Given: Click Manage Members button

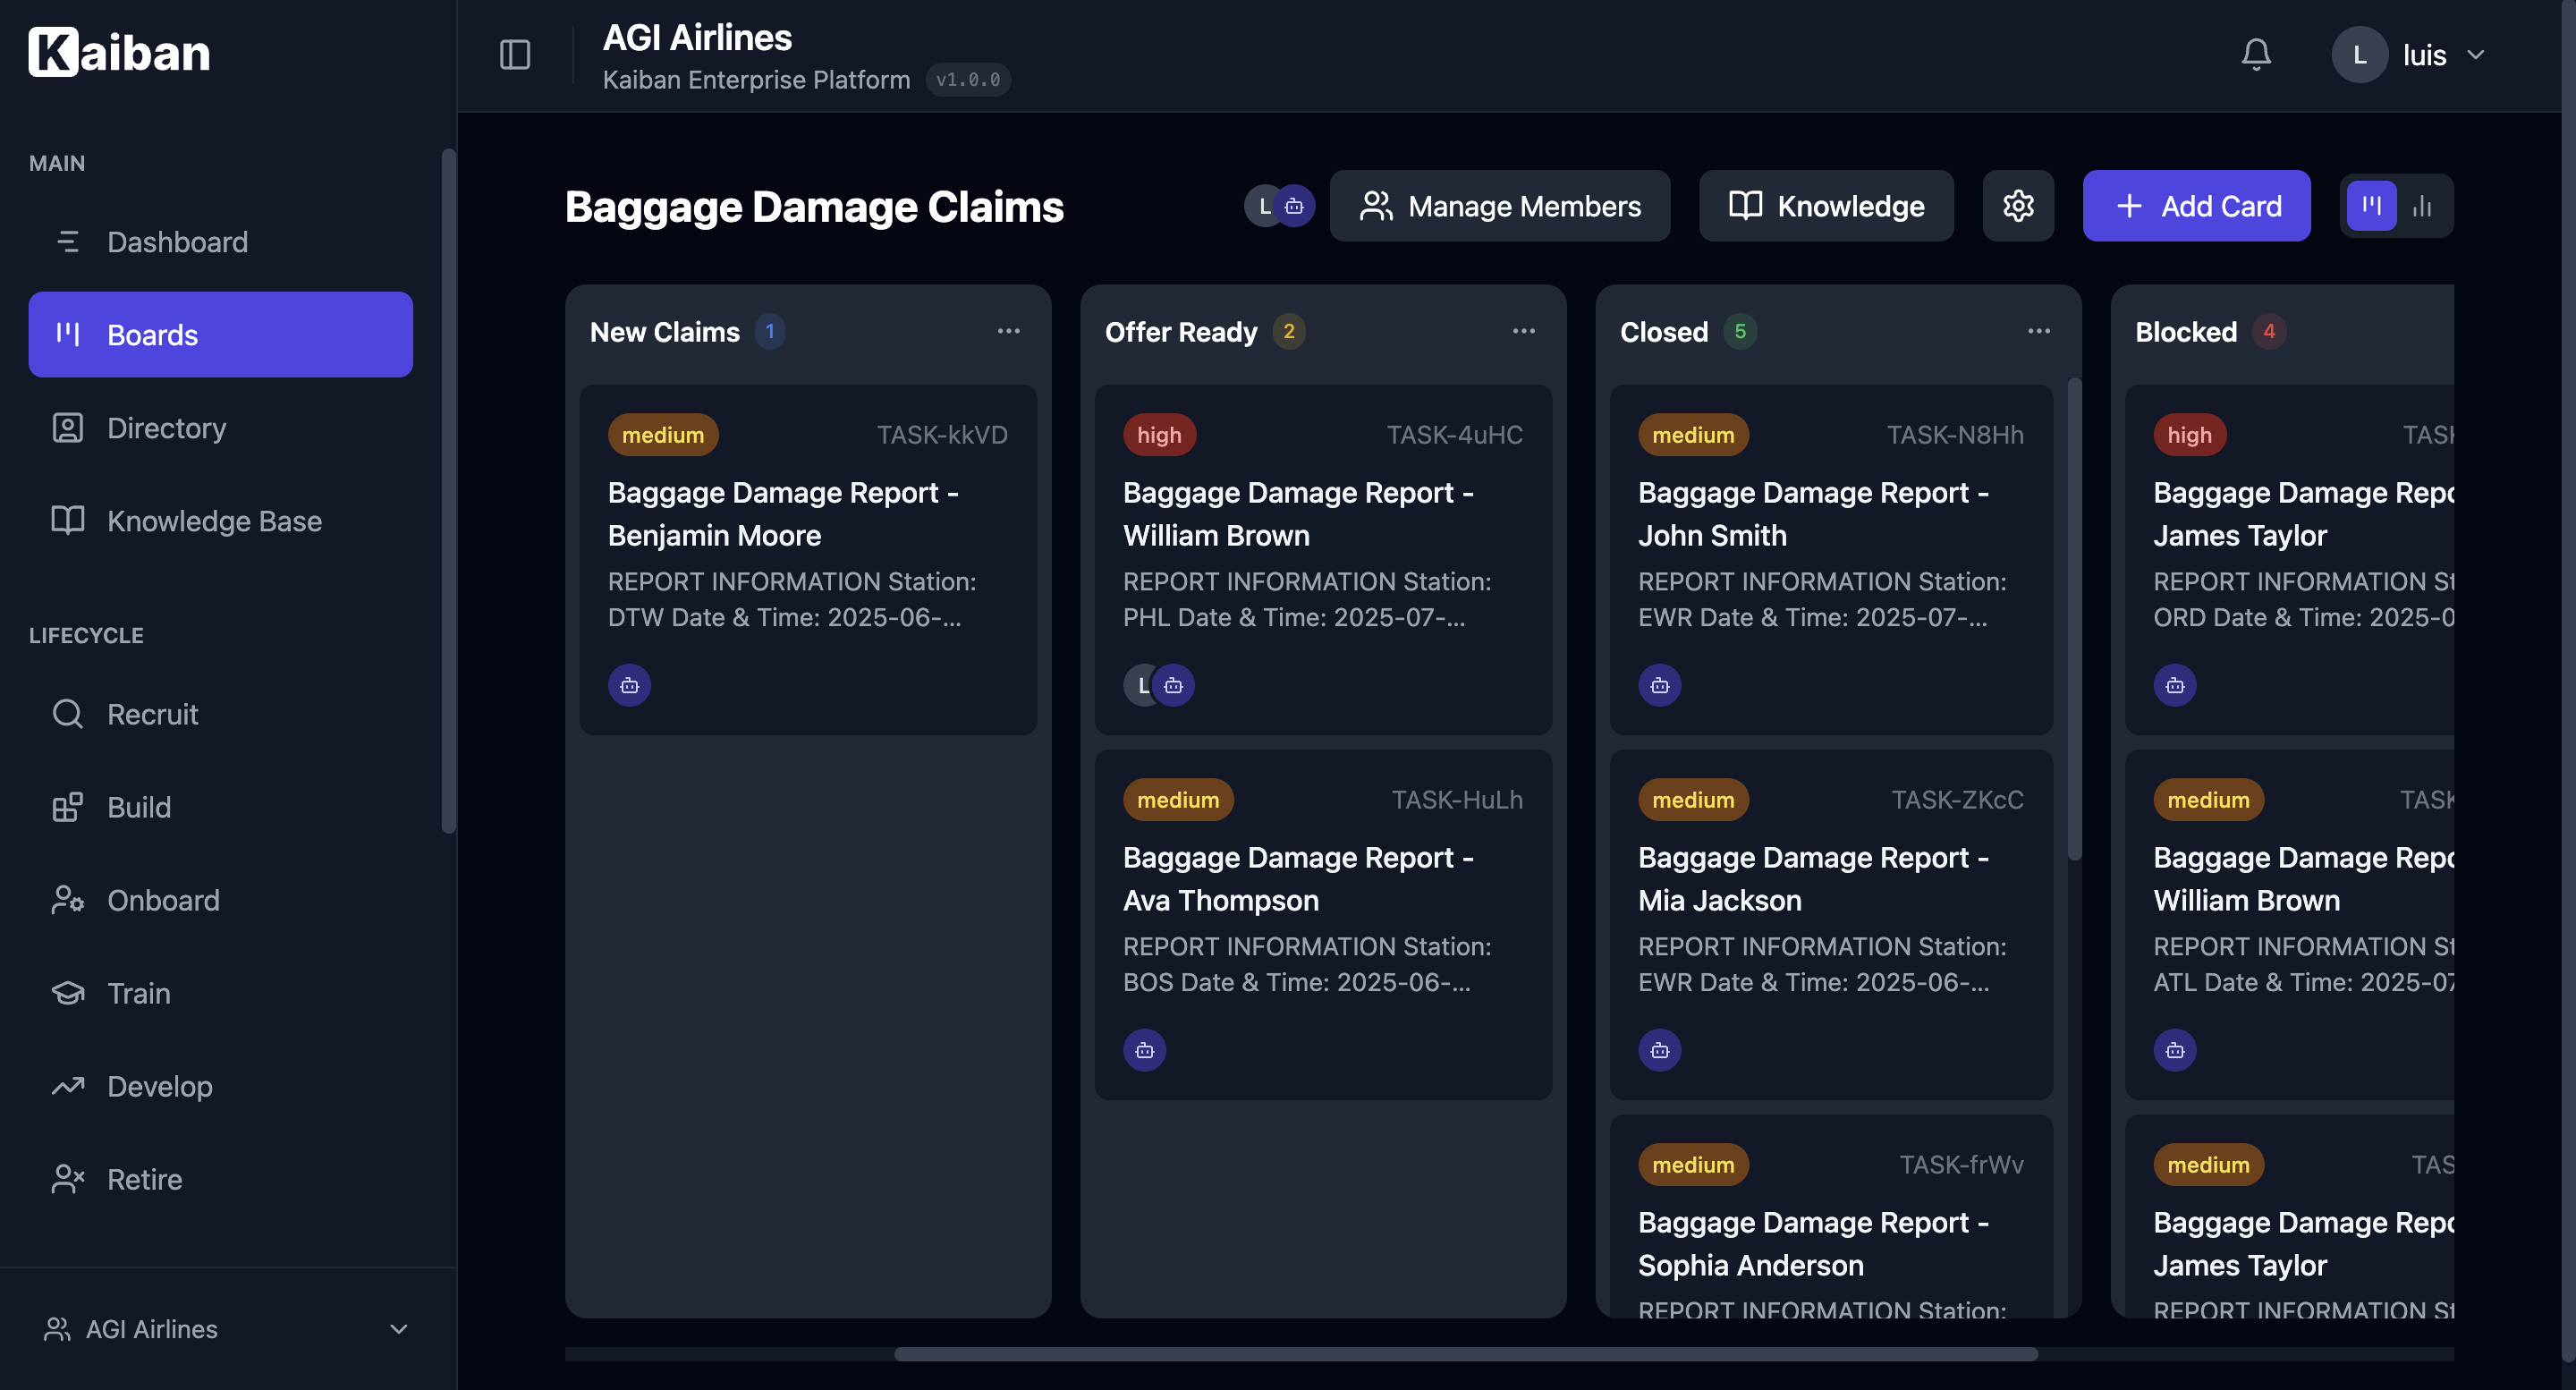Looking at the screenshot, I should pos(1499,206).
